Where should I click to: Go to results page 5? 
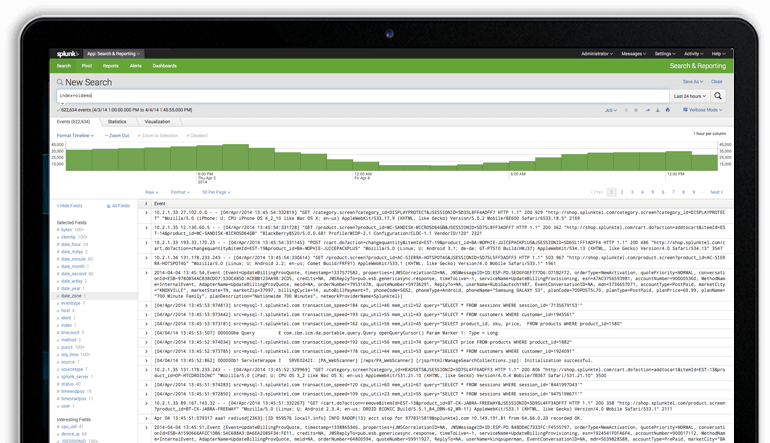(653, 192)
